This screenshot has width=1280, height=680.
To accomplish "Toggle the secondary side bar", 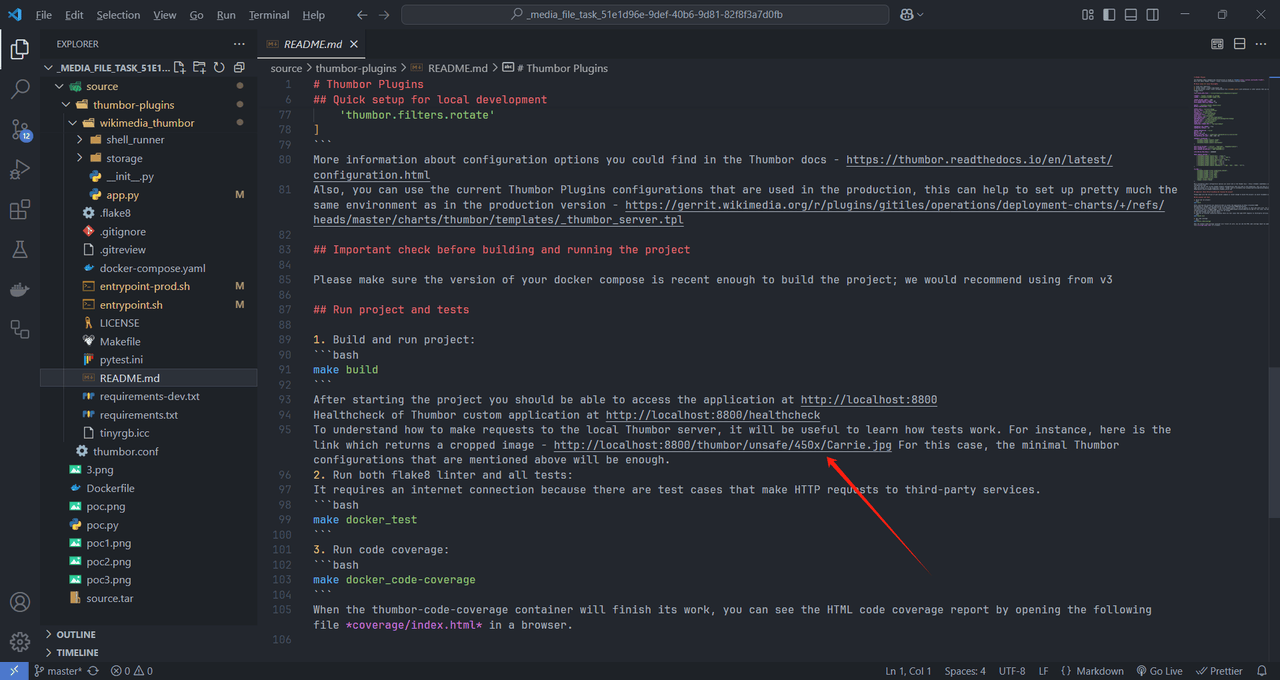I will [x=1152, y=14].
